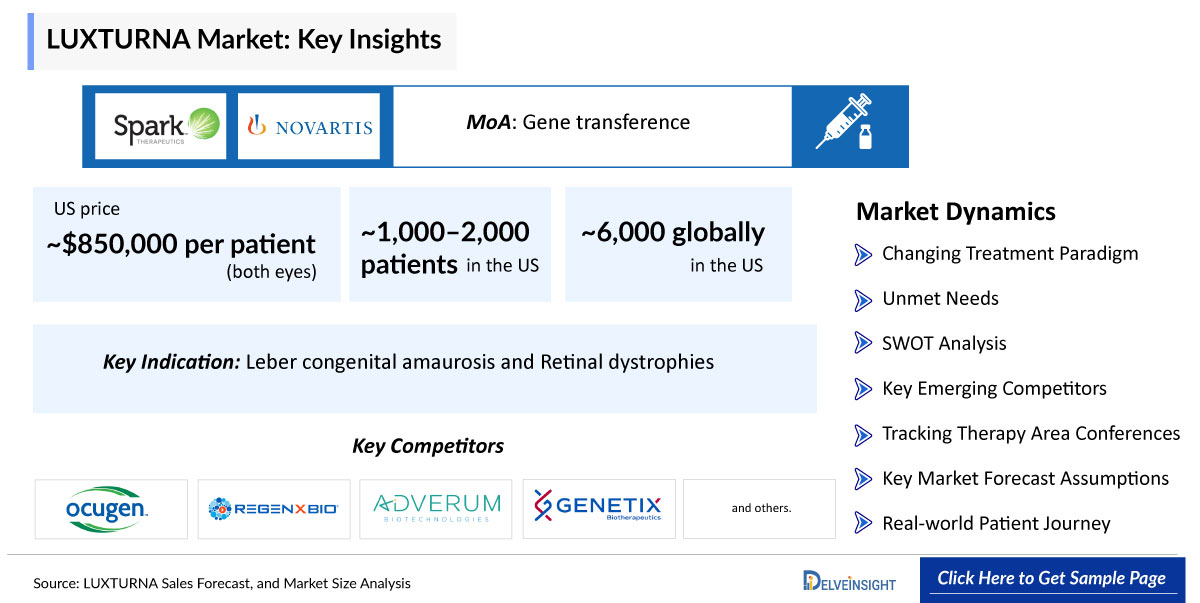1200x603 pixels.
Task: Open the Unmet Needs item
Action: [x=939, y=298]
